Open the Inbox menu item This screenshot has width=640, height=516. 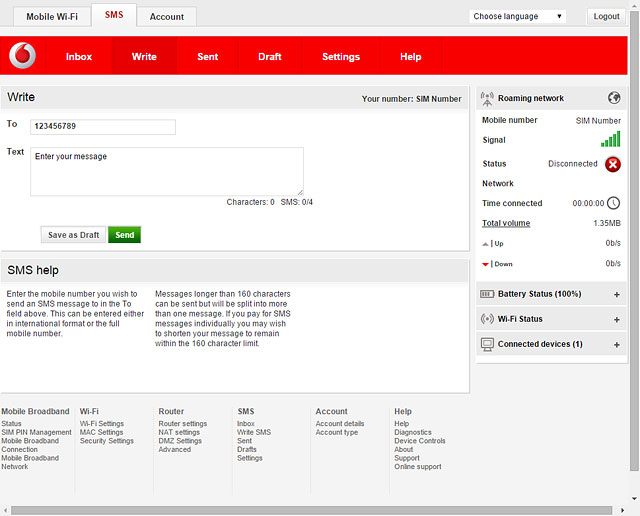coord(79,57)
